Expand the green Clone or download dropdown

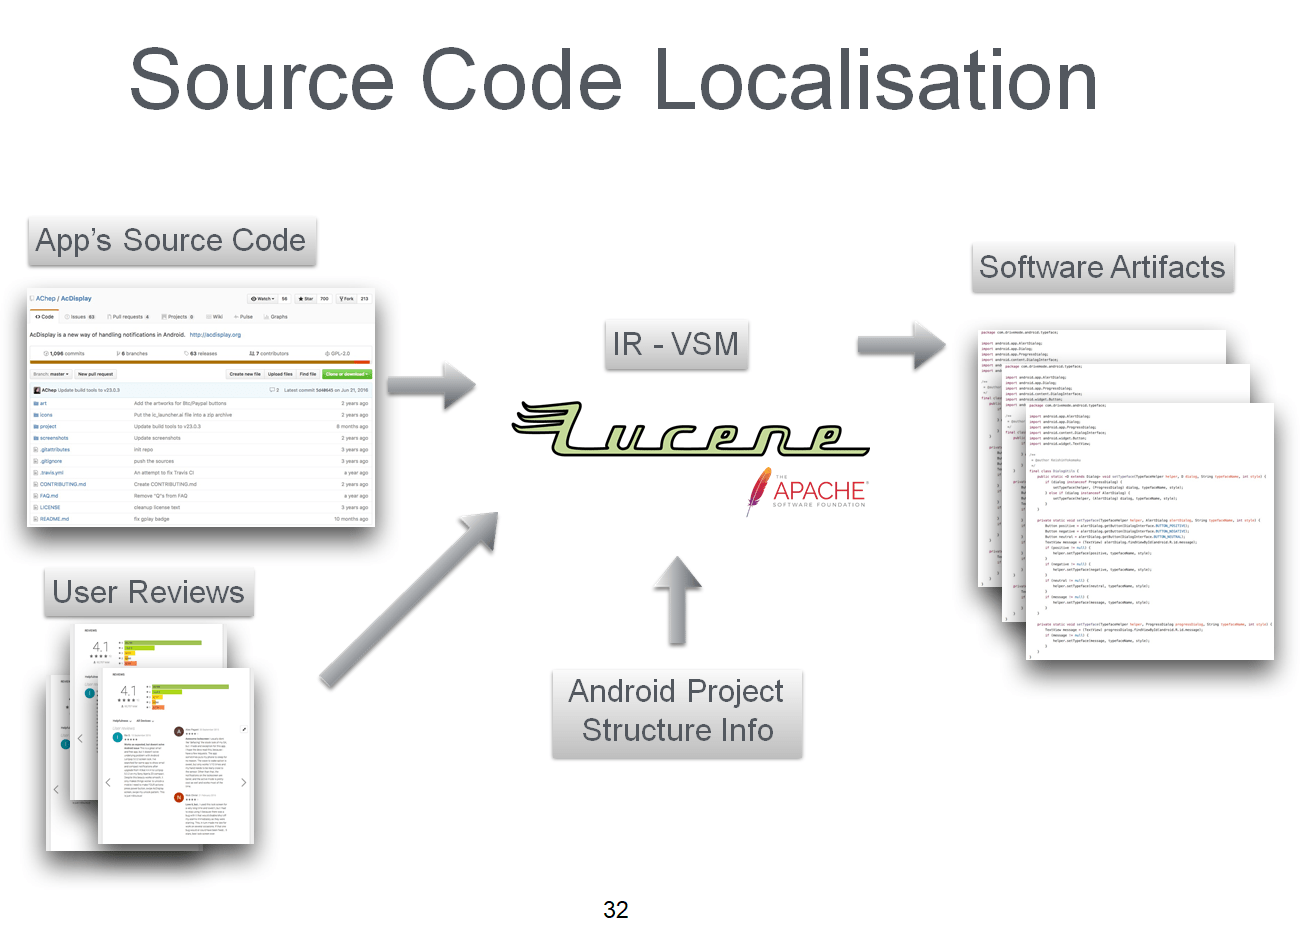point(346,374)
